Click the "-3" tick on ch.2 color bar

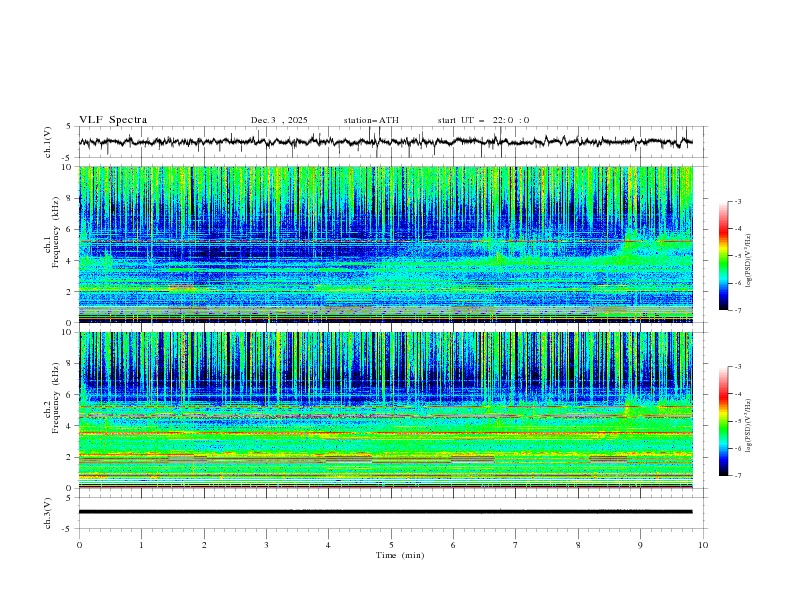click(x=738, y=367)
